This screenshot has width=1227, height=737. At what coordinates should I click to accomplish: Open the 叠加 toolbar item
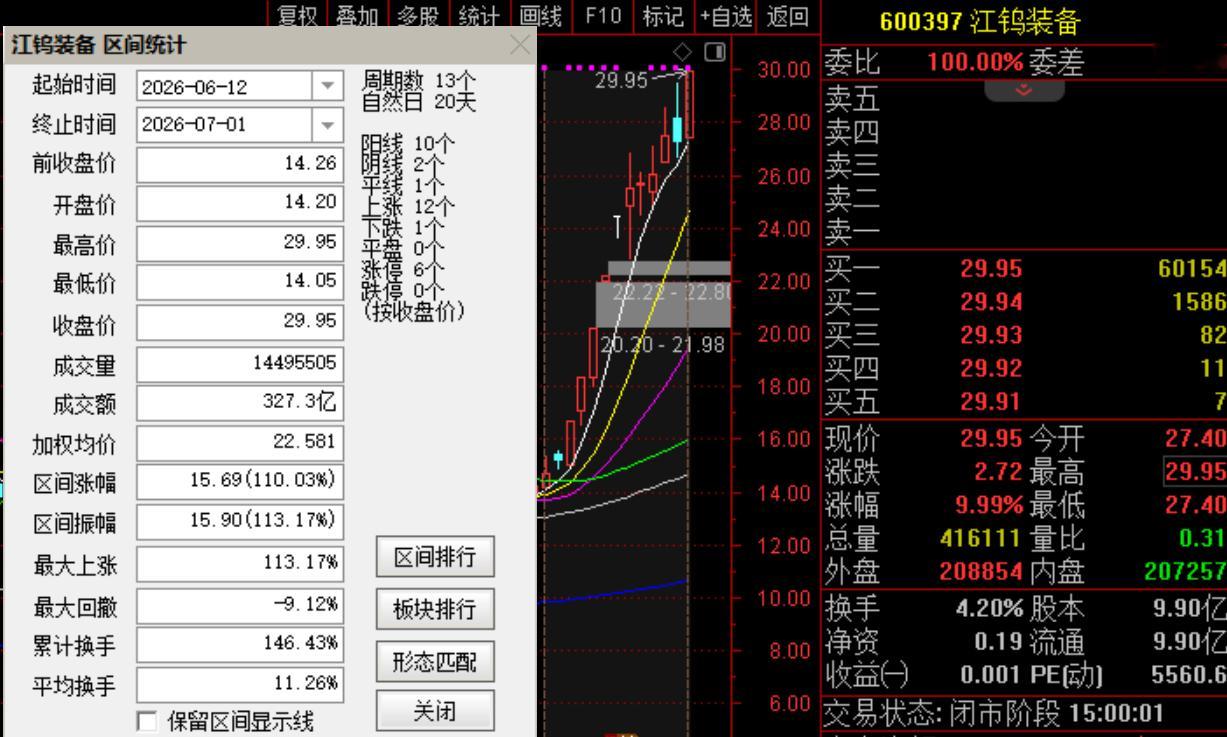pyautogui.click(x=358, y=15)
